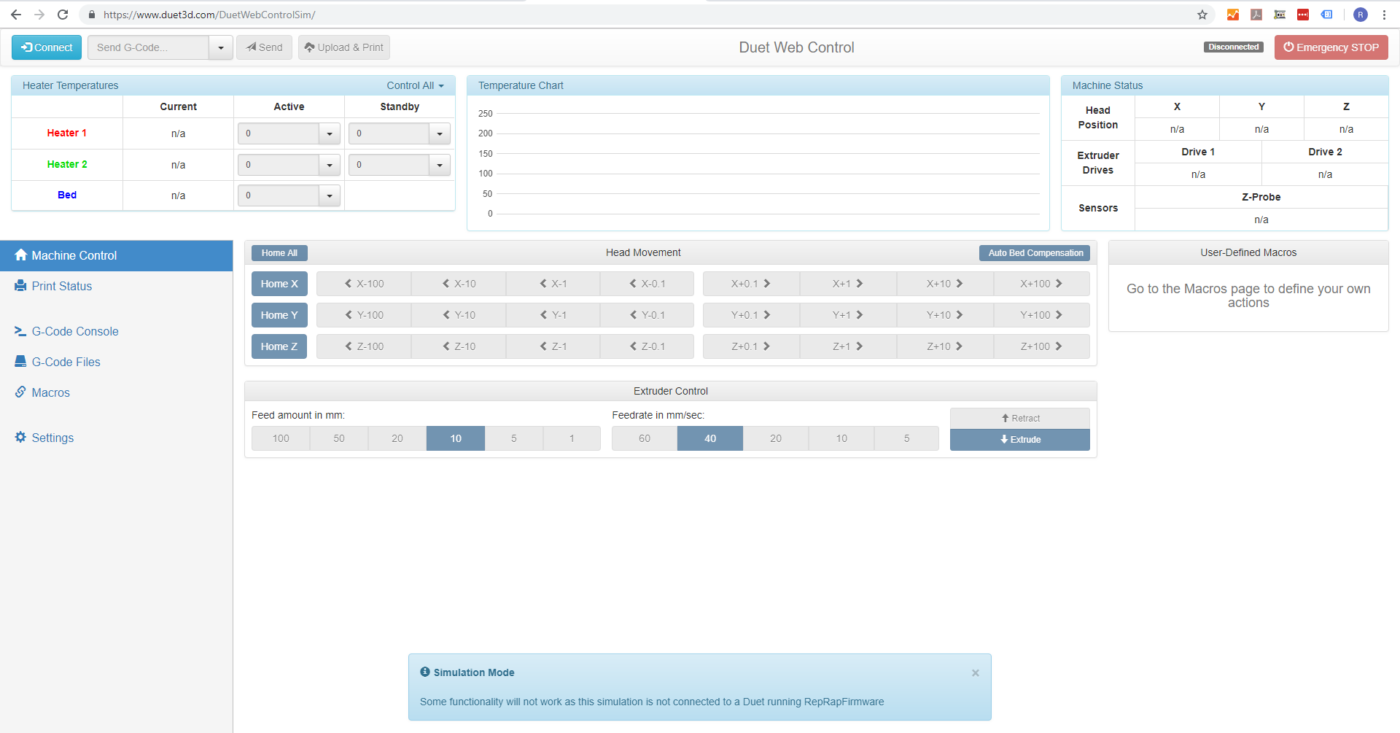
Task: Open the Control All dropdown
Action: click(x=415, y=86)
